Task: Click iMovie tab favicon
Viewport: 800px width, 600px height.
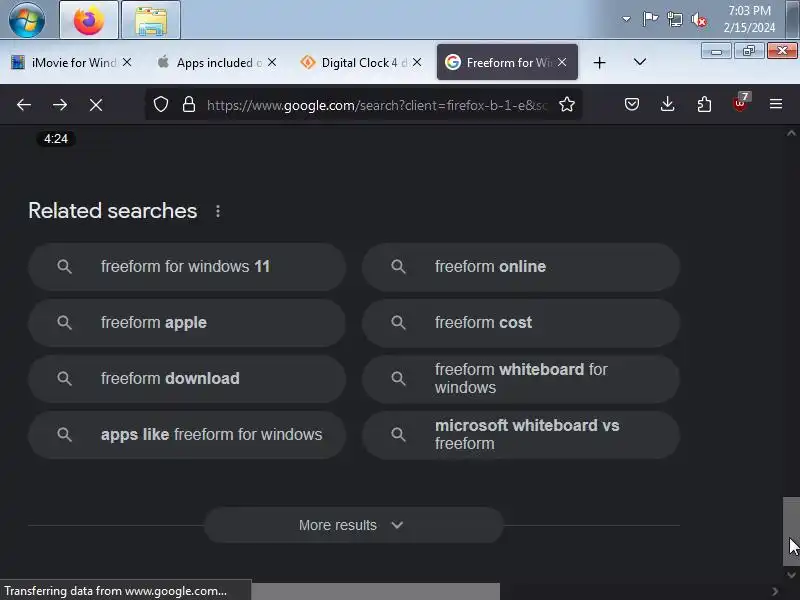Action: (x=18, y=62)
